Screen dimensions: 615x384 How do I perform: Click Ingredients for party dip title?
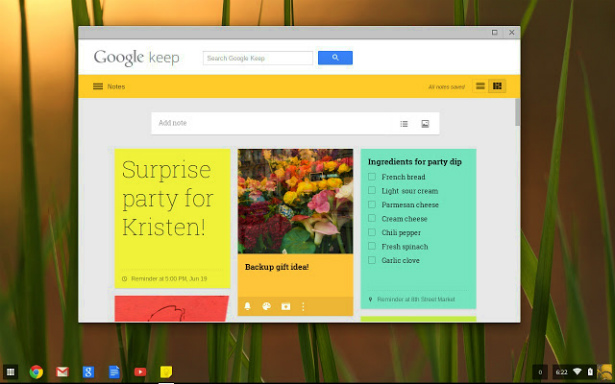(415, 162)
